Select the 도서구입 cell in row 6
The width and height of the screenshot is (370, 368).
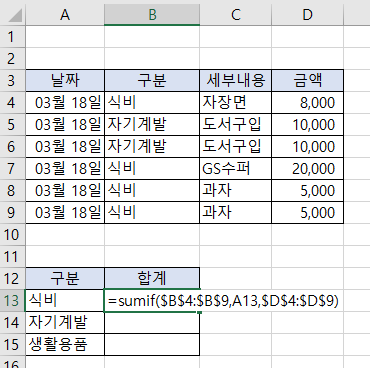pyautogui.click(x=236, y=147)
